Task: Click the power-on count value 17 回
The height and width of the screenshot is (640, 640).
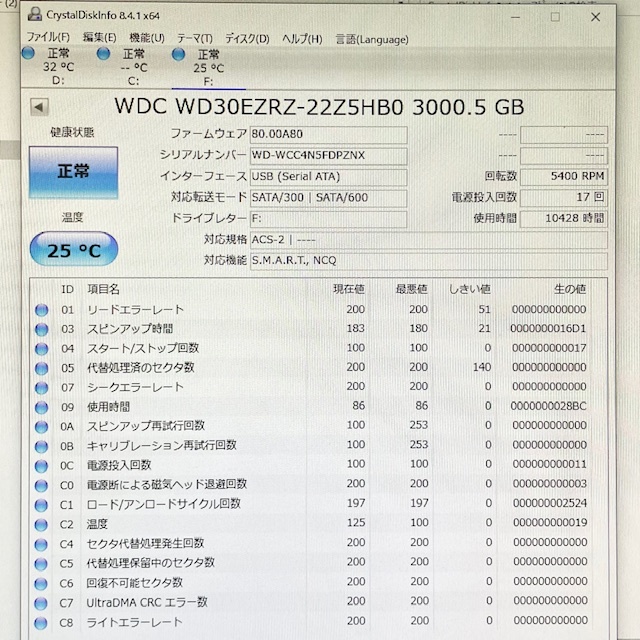Action: pyautogui.click(x=564, y=198)
